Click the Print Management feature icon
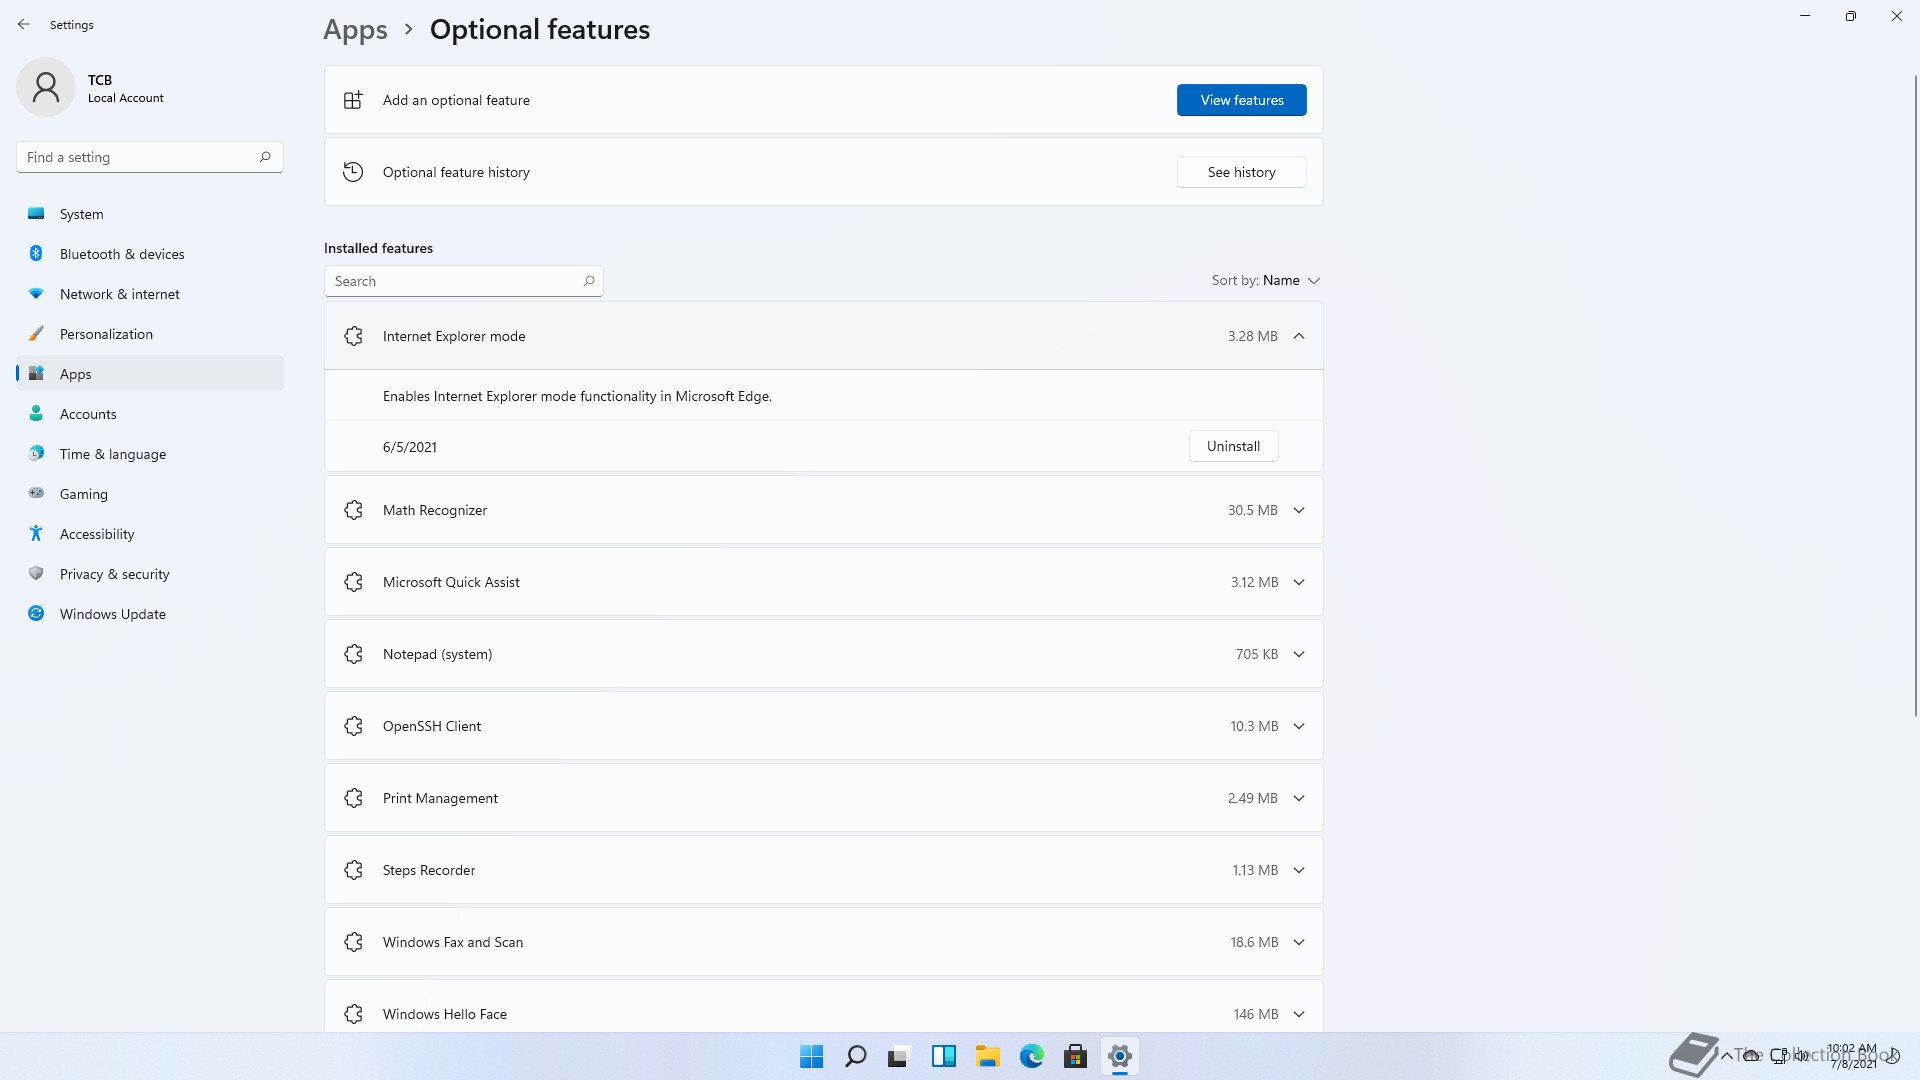Screen dimensions: 1920x1080 pyautogui.click(x=353, y=798)
